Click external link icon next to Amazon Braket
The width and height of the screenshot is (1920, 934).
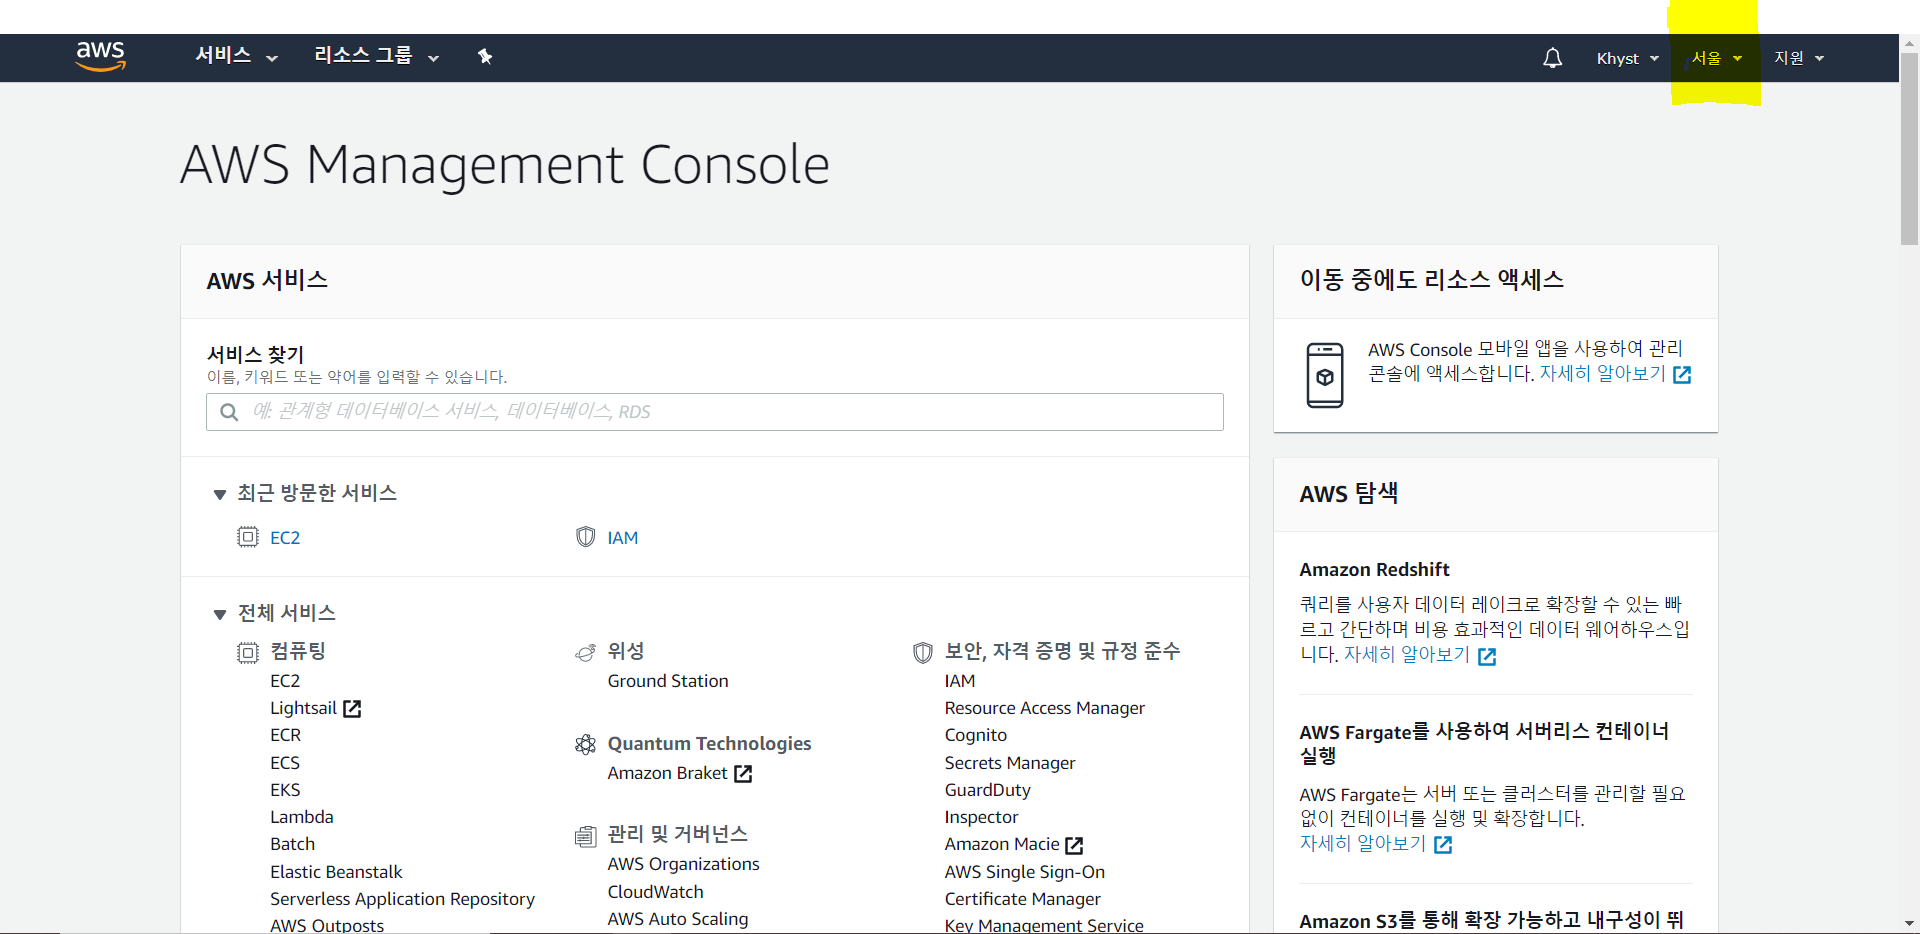point(743,774)
